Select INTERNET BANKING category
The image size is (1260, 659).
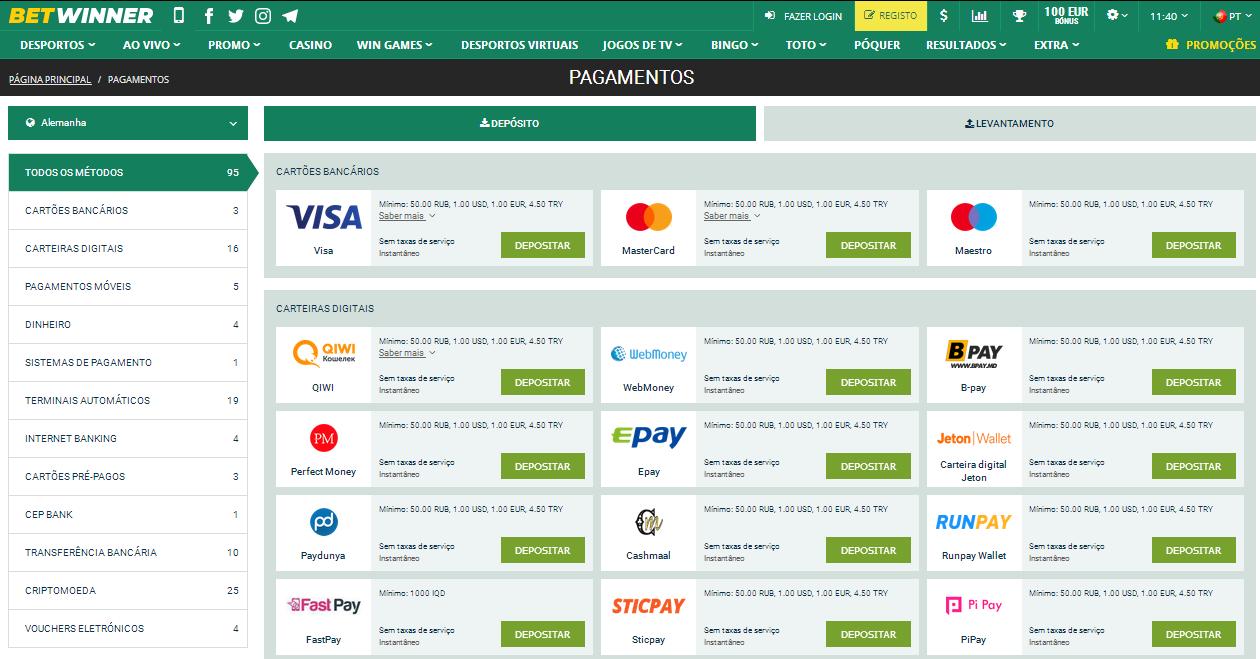[x=128, y=438]
